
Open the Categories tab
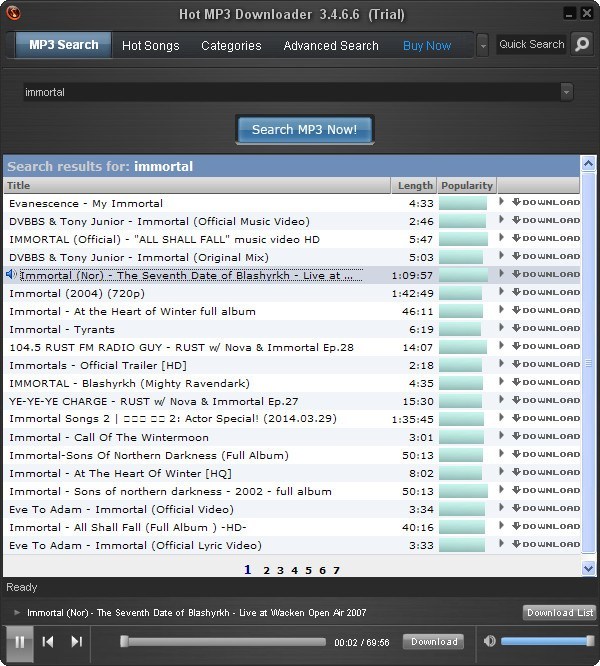[231, 45]
